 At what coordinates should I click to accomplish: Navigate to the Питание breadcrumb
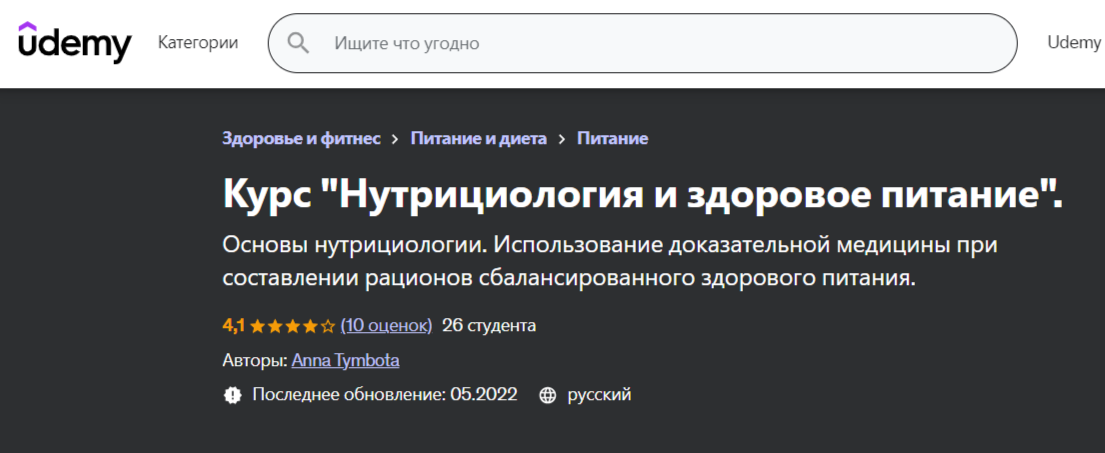(x=612, y=139)
